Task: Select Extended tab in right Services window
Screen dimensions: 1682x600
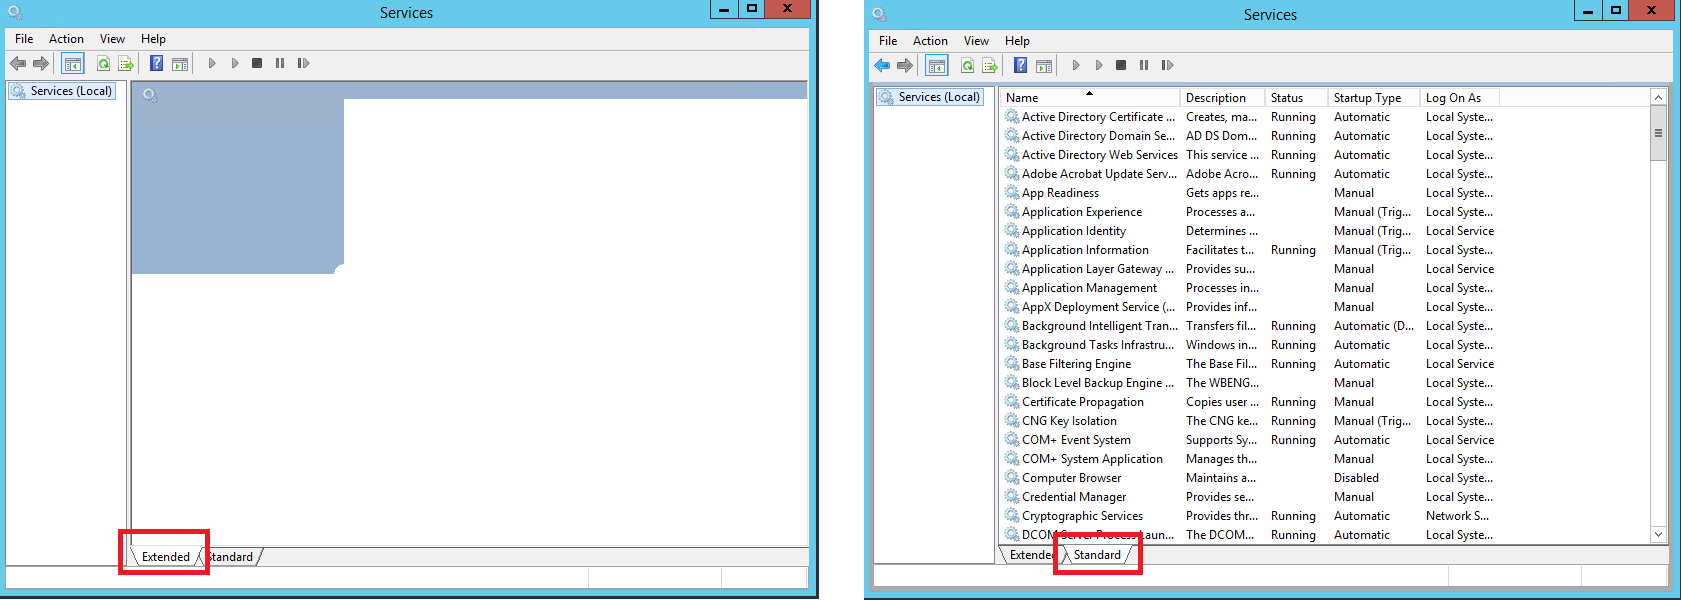Action: point(1030,555)
